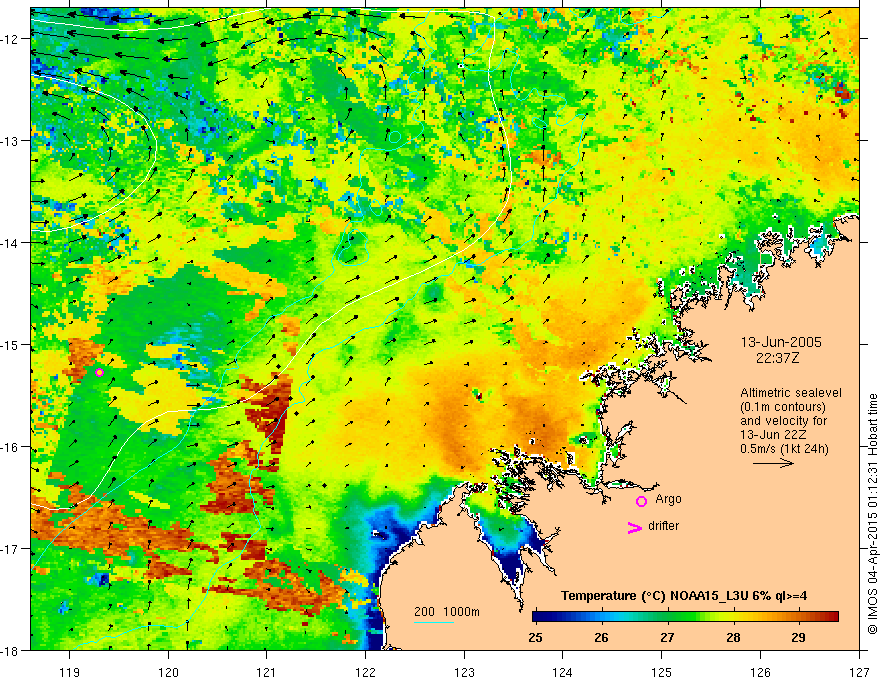Click the latitude axis label -17
The image size is (880, 680).
pos(11,548)
